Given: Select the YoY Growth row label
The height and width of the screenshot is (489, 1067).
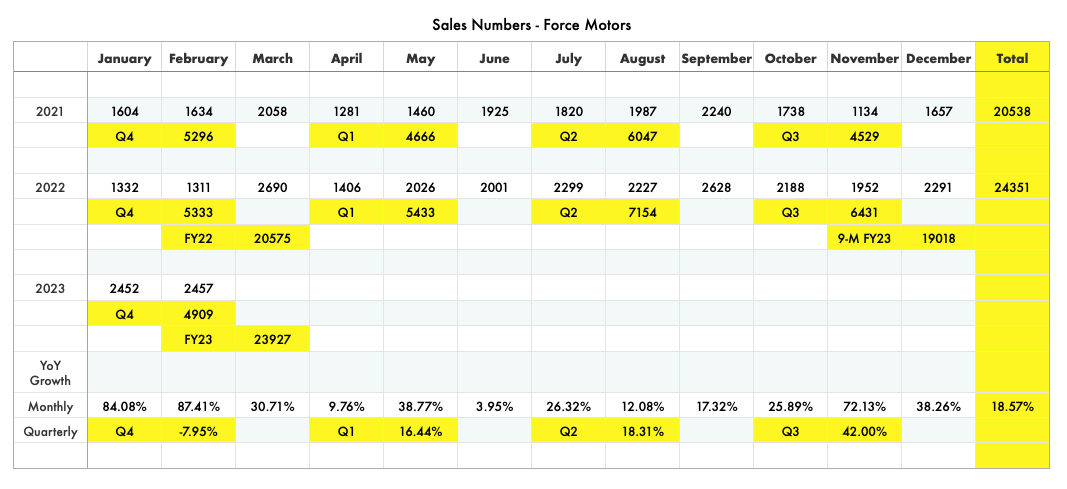Looking at the screenshot, I should [50, 371].
